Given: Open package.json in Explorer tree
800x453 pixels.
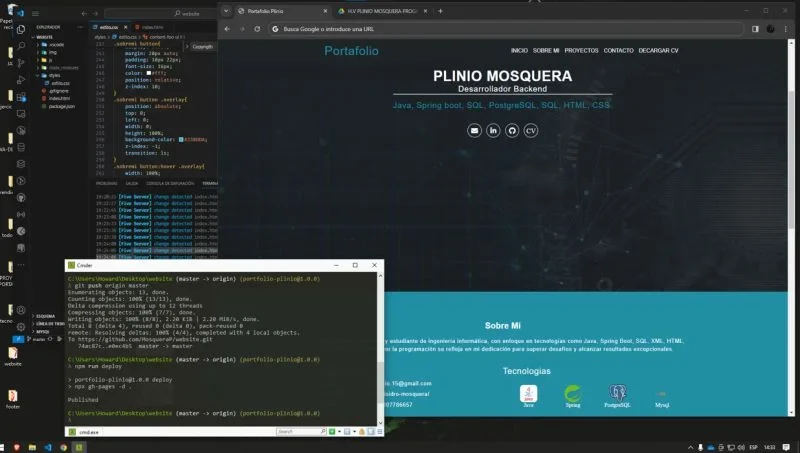Looking at the screenshot, I should pyautogui.click(x=62, y=106).
